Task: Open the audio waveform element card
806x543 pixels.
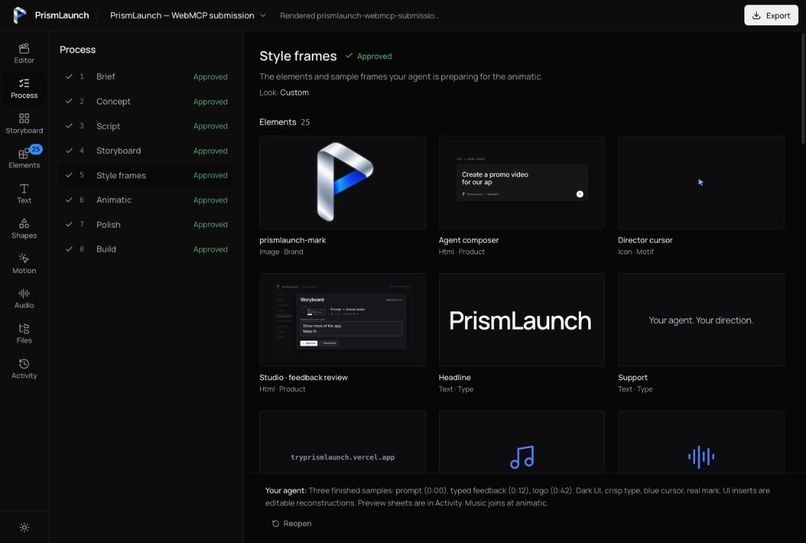Action: [701, 441]
